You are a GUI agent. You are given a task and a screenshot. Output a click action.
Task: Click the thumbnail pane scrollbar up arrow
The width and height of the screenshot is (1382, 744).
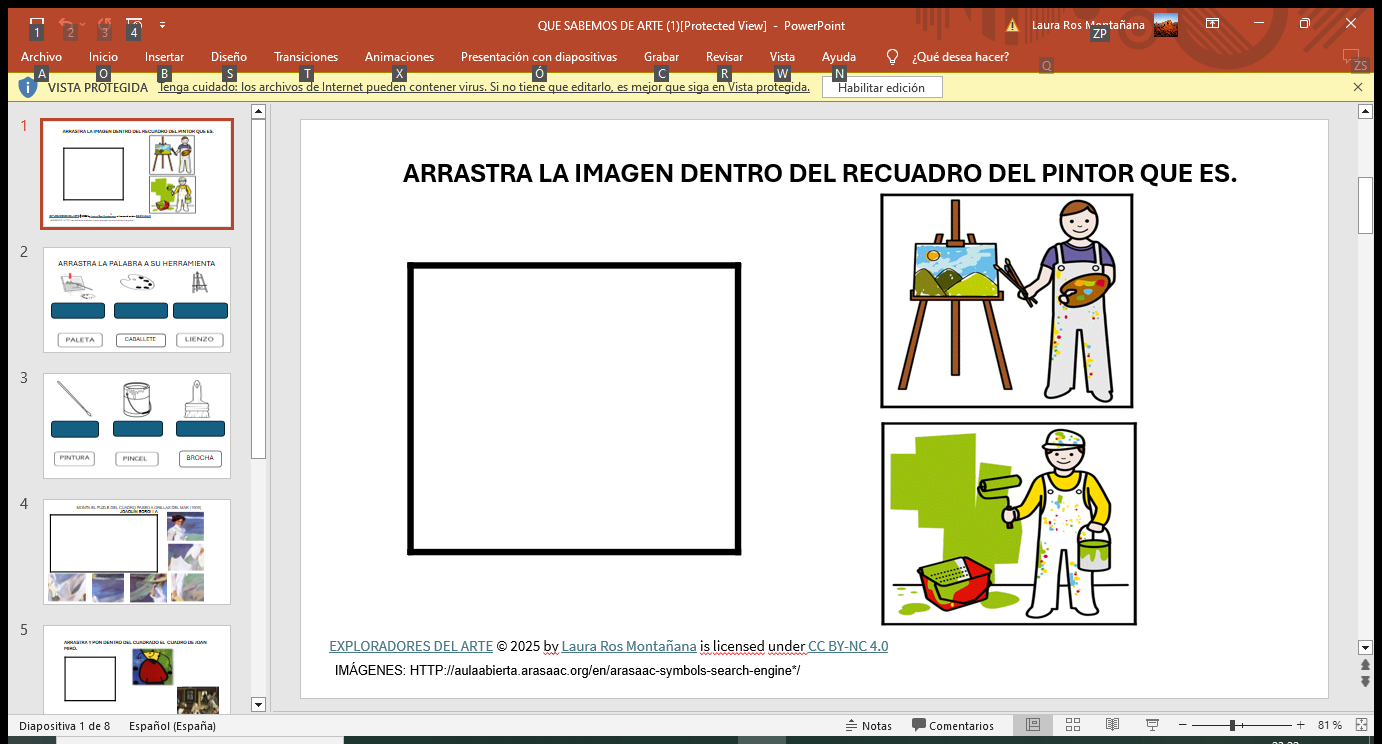[x=258, y=112]
